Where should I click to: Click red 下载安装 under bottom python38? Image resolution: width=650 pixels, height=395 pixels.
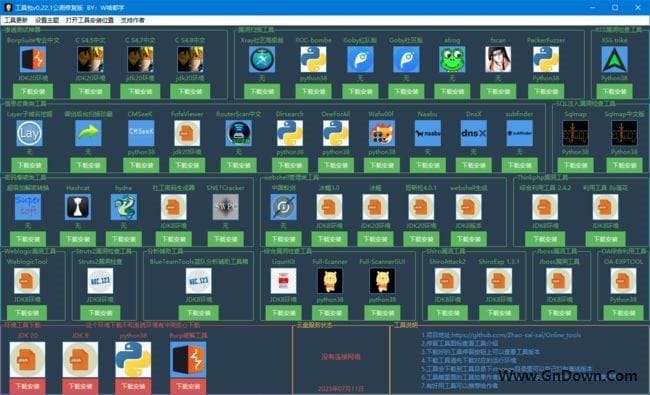pyautogui.click(x=133, y=386)
